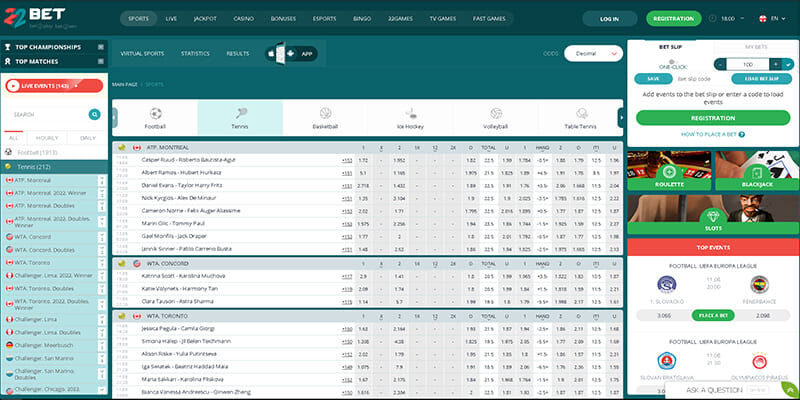This screenshot has width=800, height=400.
Task: Open WTA. Concord in the sidebar
Action: (33, 237)
